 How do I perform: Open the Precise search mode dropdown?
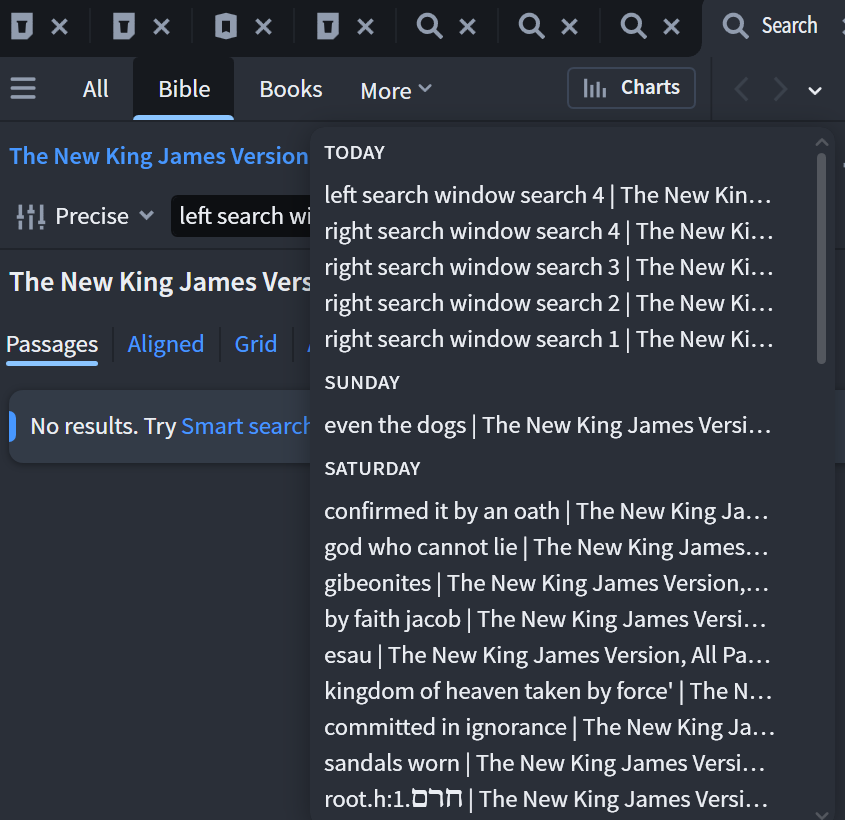click(x=105, y=216)
